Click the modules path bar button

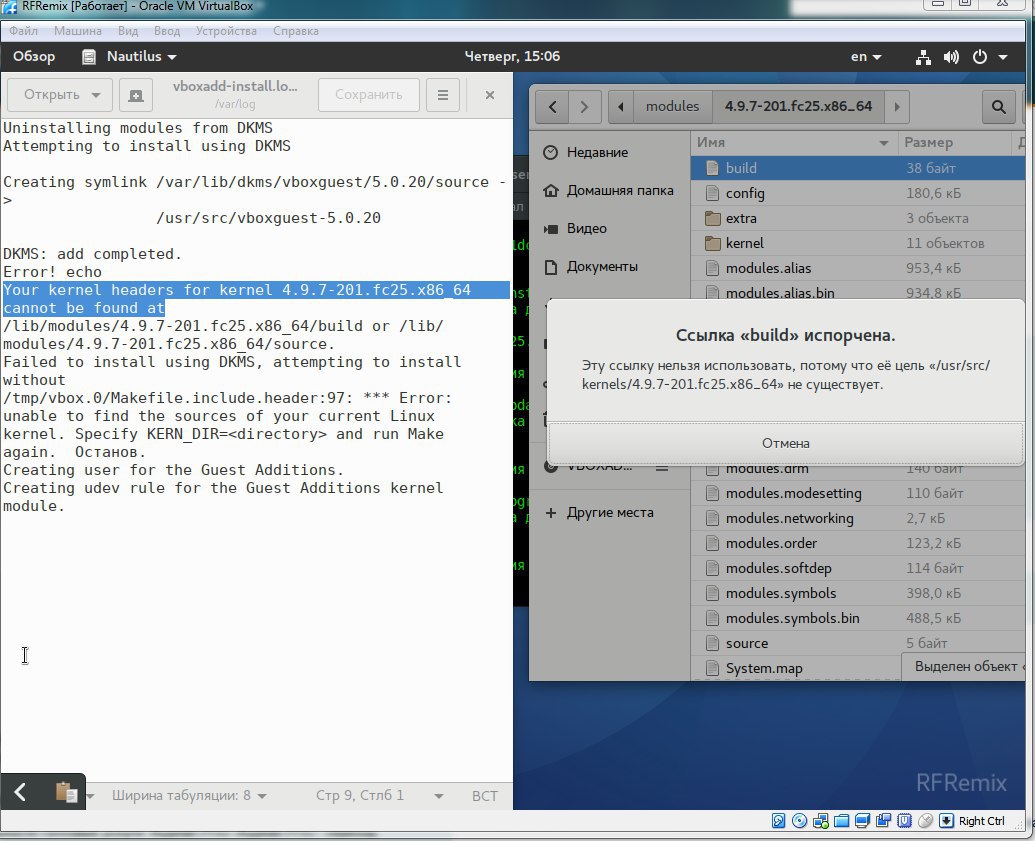[672, 106]
